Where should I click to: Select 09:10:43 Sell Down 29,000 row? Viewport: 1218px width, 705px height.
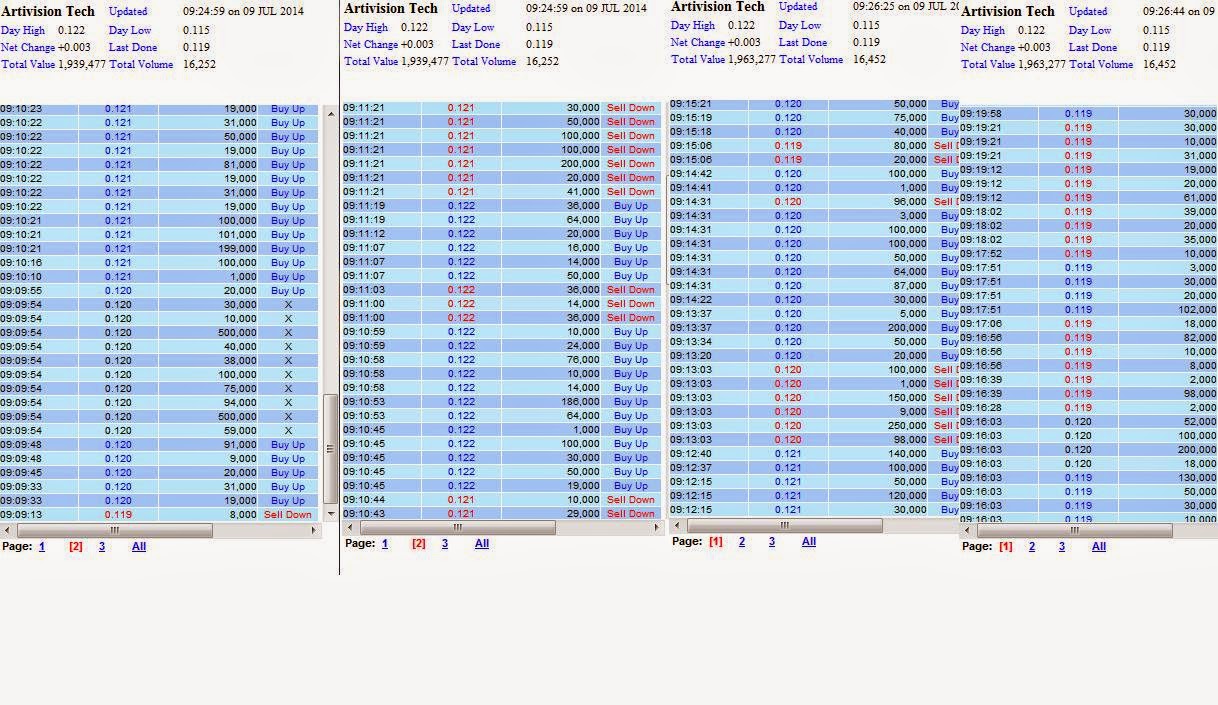pyautogui.click(x=502, y=514)
